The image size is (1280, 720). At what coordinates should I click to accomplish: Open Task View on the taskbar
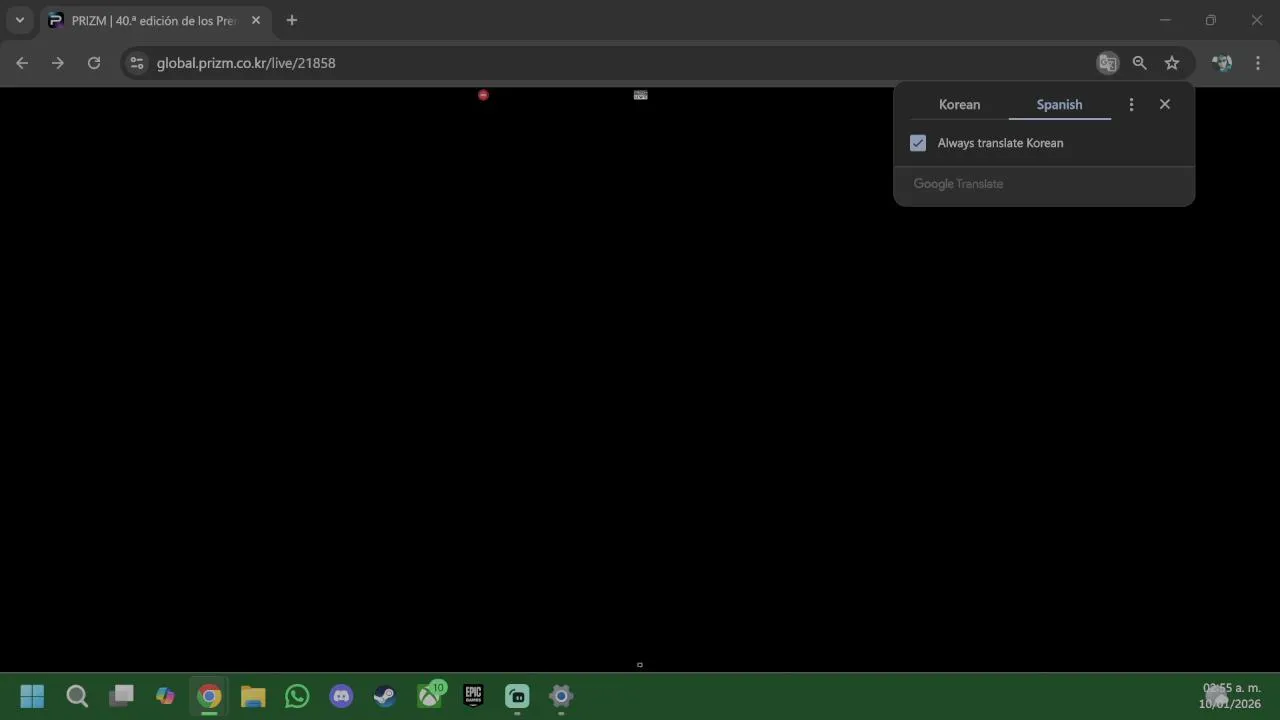coord(121,696)
